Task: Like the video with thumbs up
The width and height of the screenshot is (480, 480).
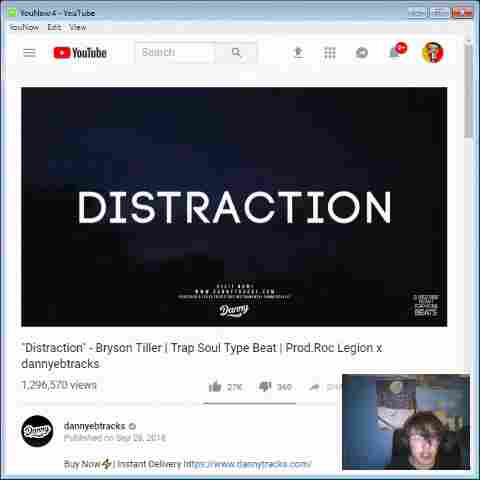Action: [x=215, y=386]
